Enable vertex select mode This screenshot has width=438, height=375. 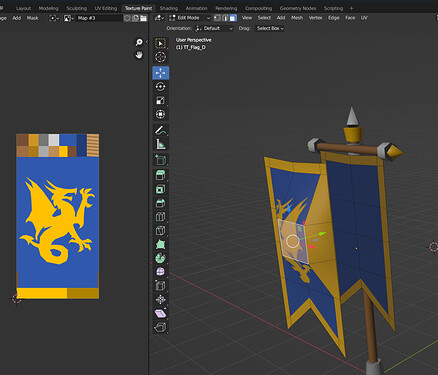217,18
